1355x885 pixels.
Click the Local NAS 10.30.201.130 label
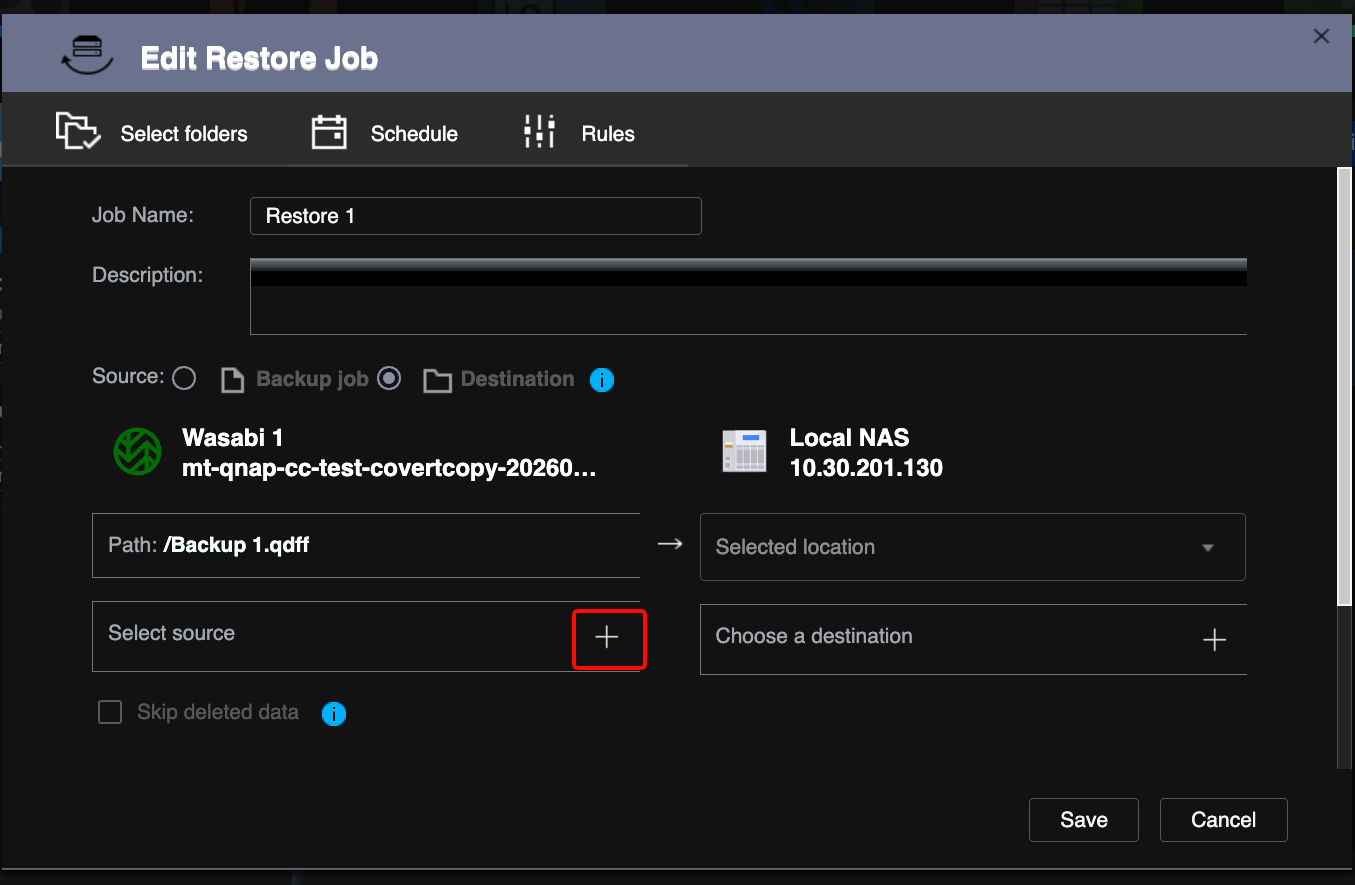pos(866,452)
